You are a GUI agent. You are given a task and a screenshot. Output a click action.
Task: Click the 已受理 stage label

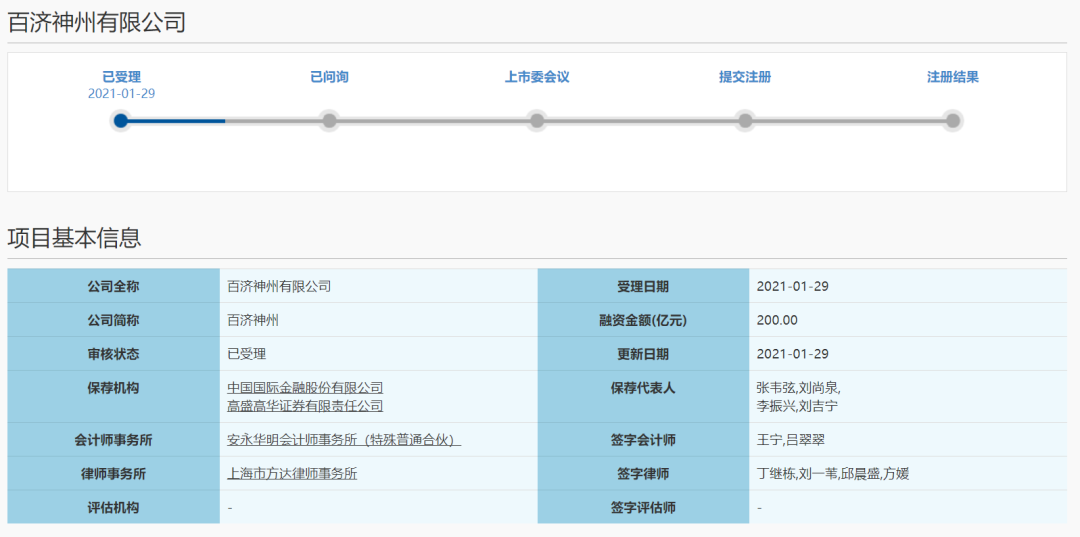pos(121,77)
